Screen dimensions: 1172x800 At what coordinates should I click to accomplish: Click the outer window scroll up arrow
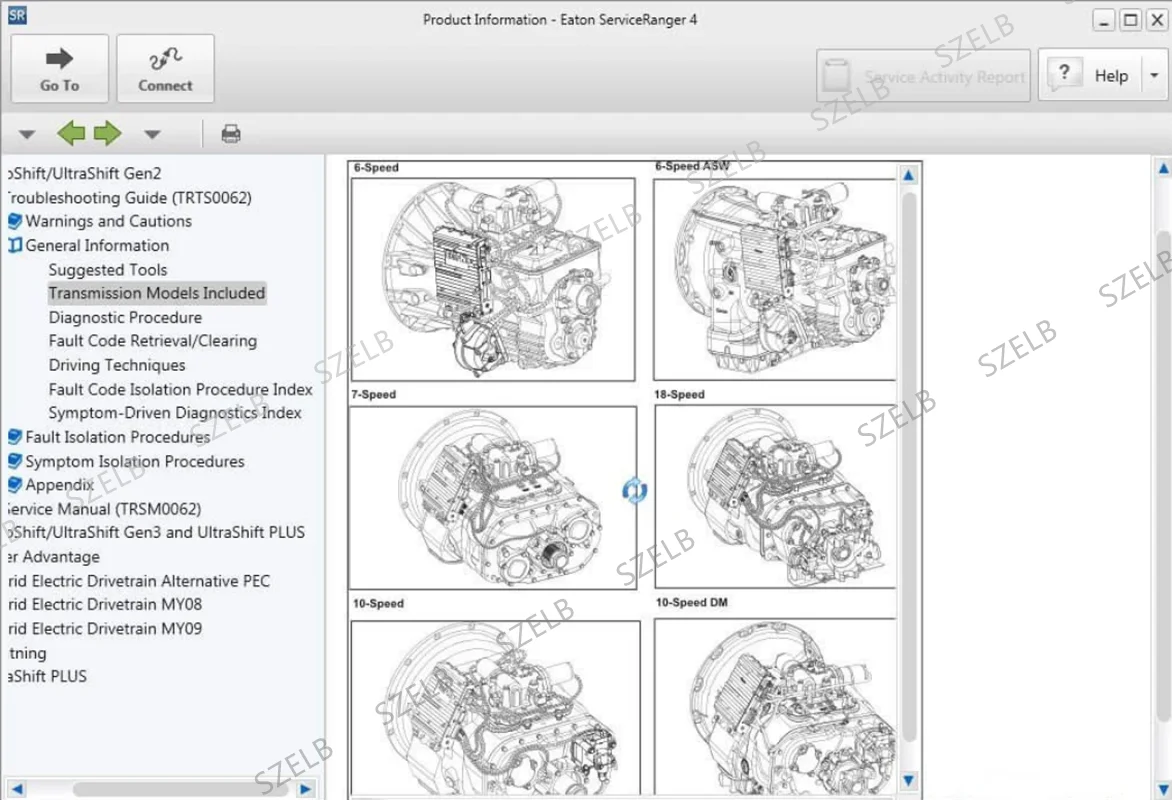pyautogui.click(x=1164, y=169)
